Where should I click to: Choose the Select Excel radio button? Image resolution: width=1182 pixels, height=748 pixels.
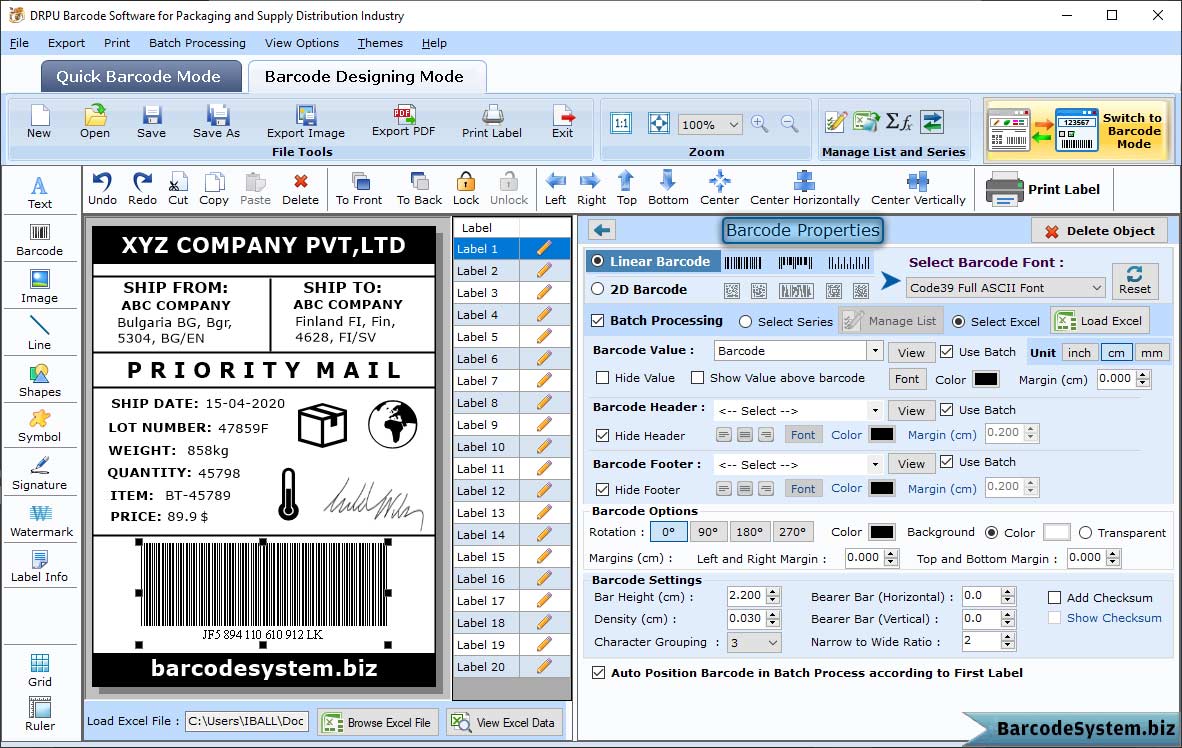coord(958,322)
